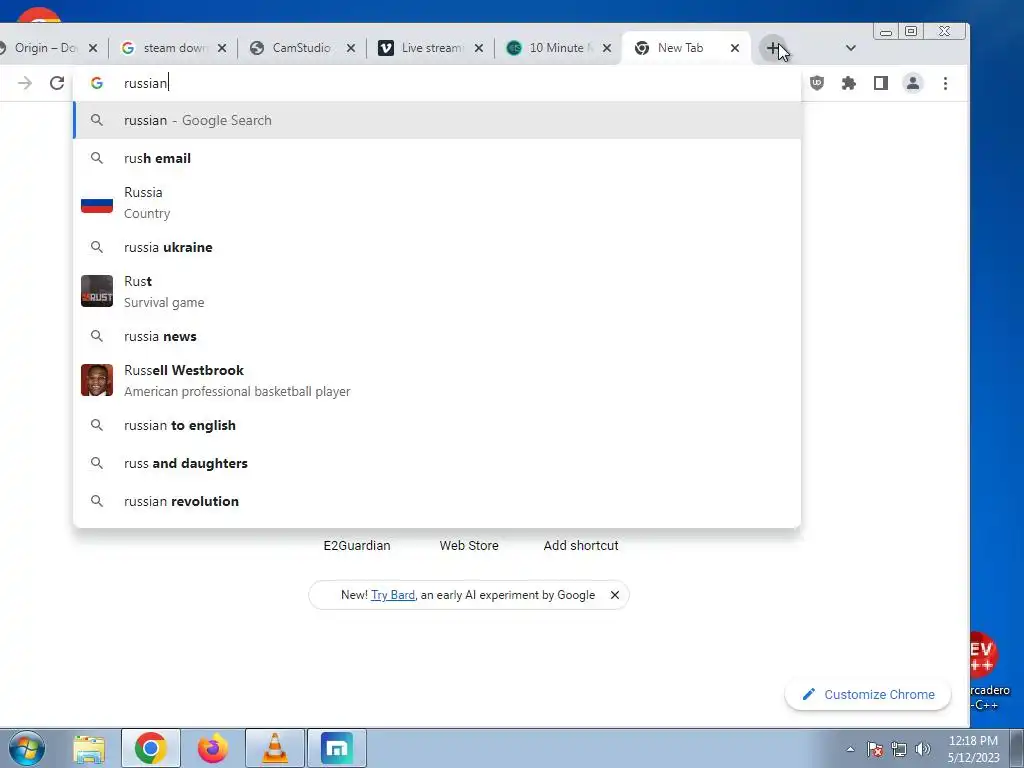The width and height of the screenshot is (1024, 768).
Task: Click the network tray icon
Action: [x=899, y=749]
